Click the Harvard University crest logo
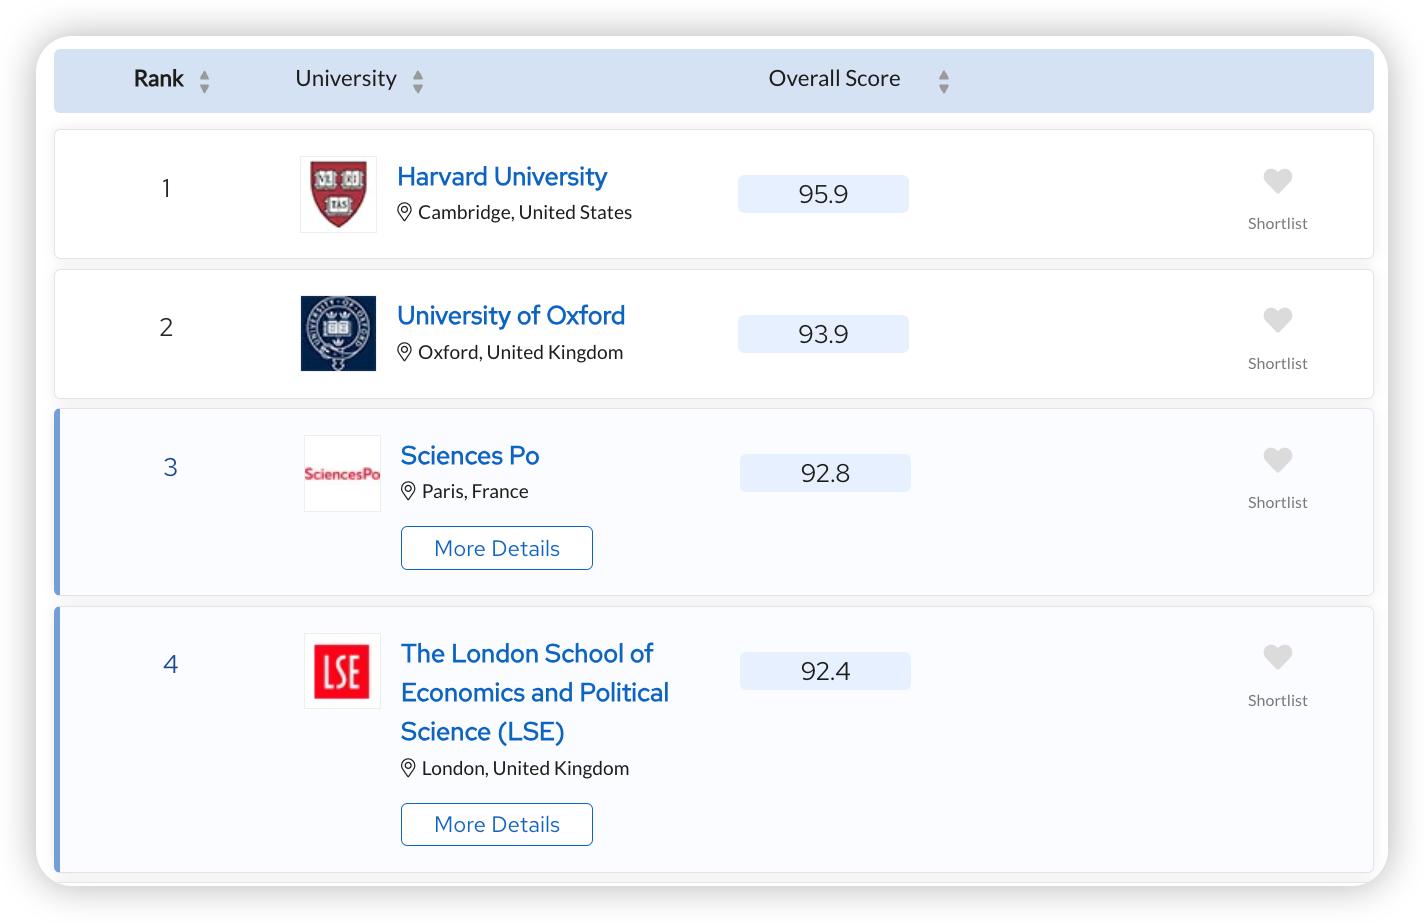This screenshot has width=1424, height=922. (x=338, y=194)
